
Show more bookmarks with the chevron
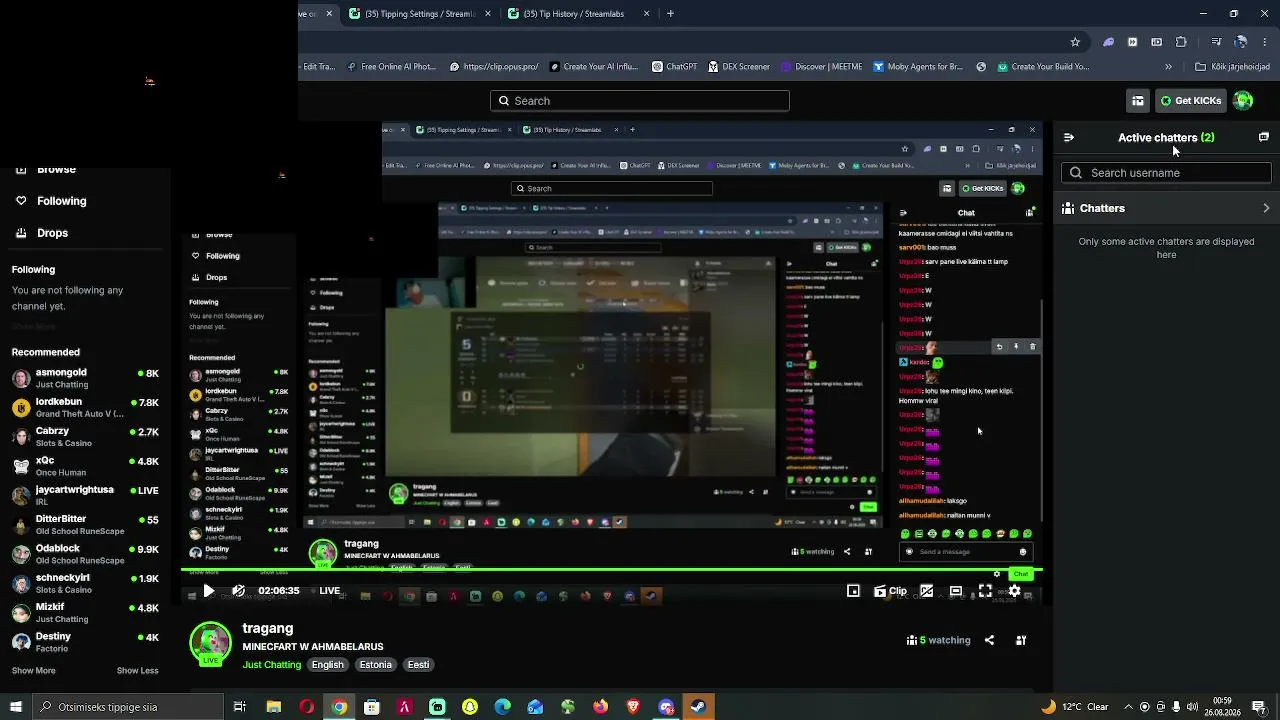point(1168,67)
